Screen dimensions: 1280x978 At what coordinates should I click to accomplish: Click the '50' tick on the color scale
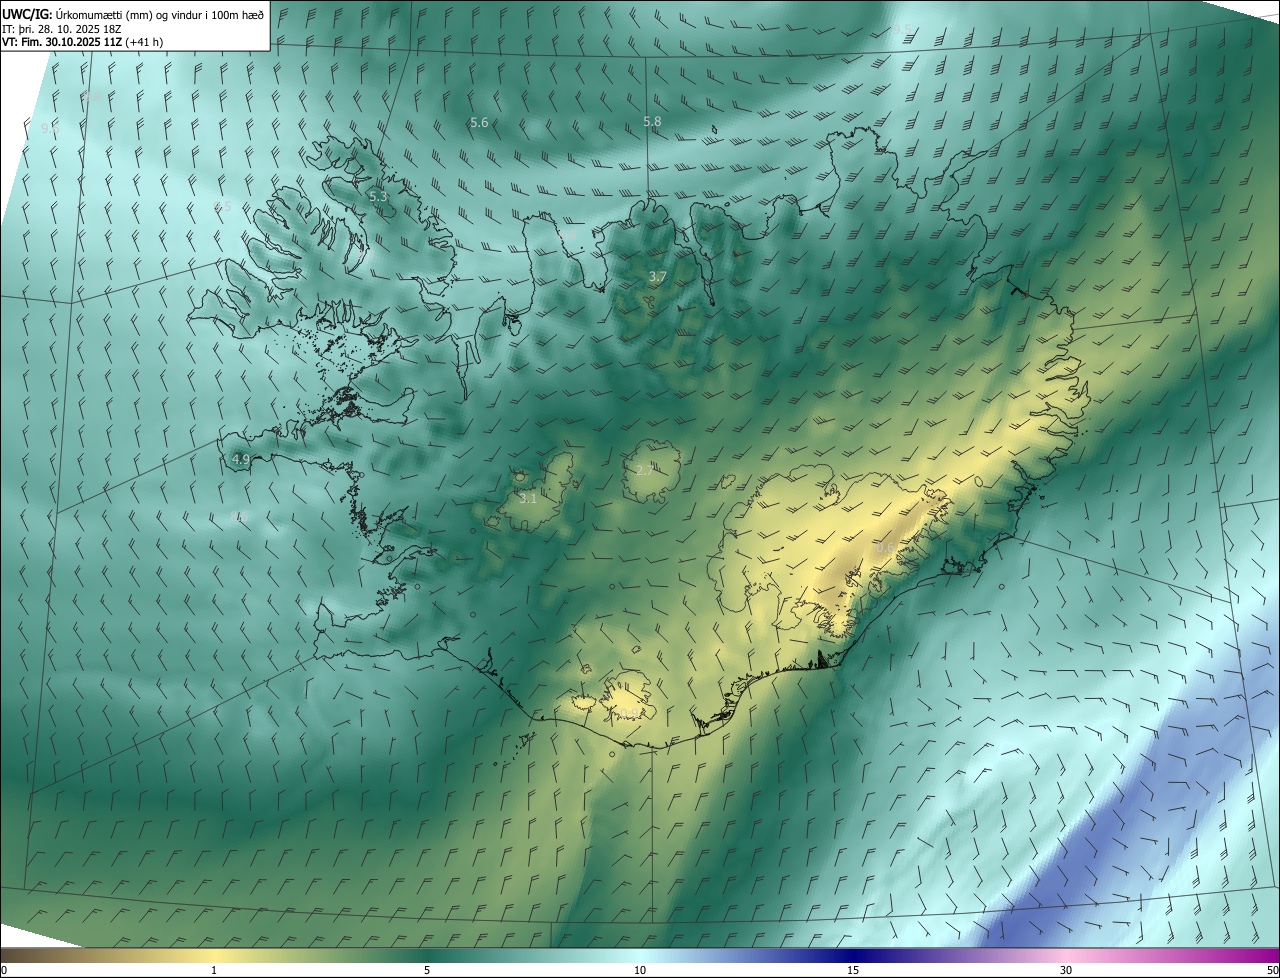1272,970
